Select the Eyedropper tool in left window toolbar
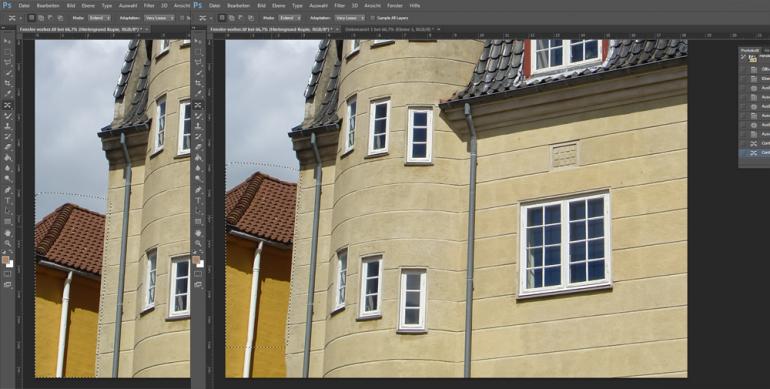770x389 pixels. [x=8, y=94]
